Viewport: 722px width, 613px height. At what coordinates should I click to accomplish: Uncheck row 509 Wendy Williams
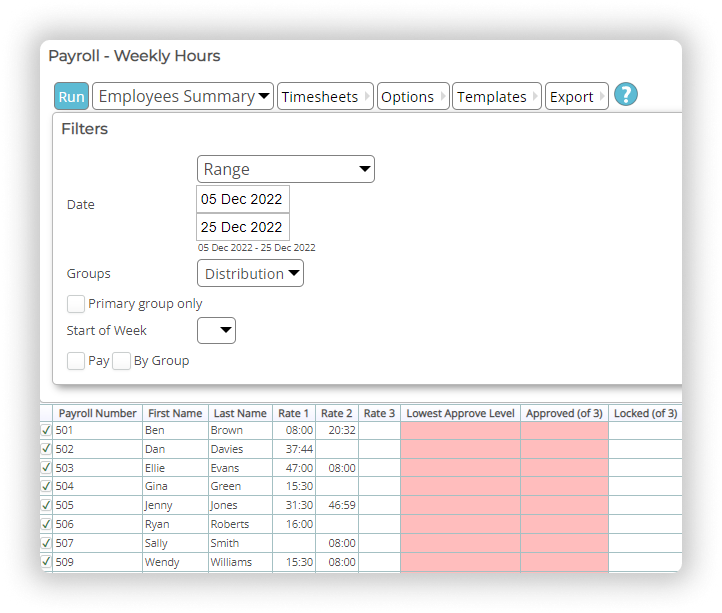[x=46, y=561]
